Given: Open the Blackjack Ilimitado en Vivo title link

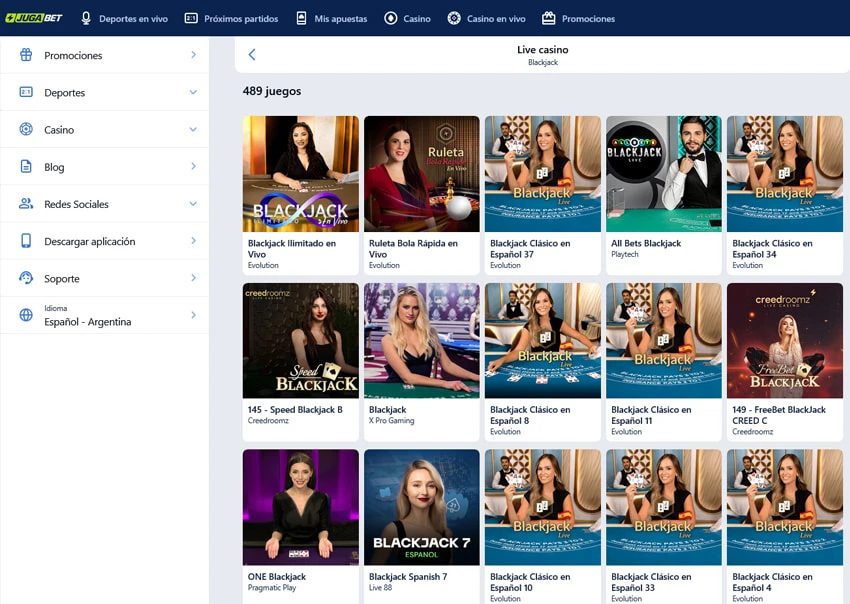Looking at the screenshot, I should click(292, 248).
